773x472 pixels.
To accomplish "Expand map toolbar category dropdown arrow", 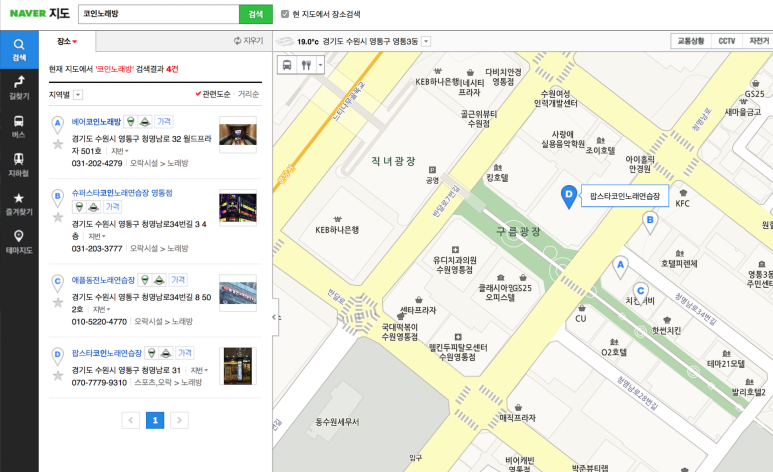I will (320, 65).
